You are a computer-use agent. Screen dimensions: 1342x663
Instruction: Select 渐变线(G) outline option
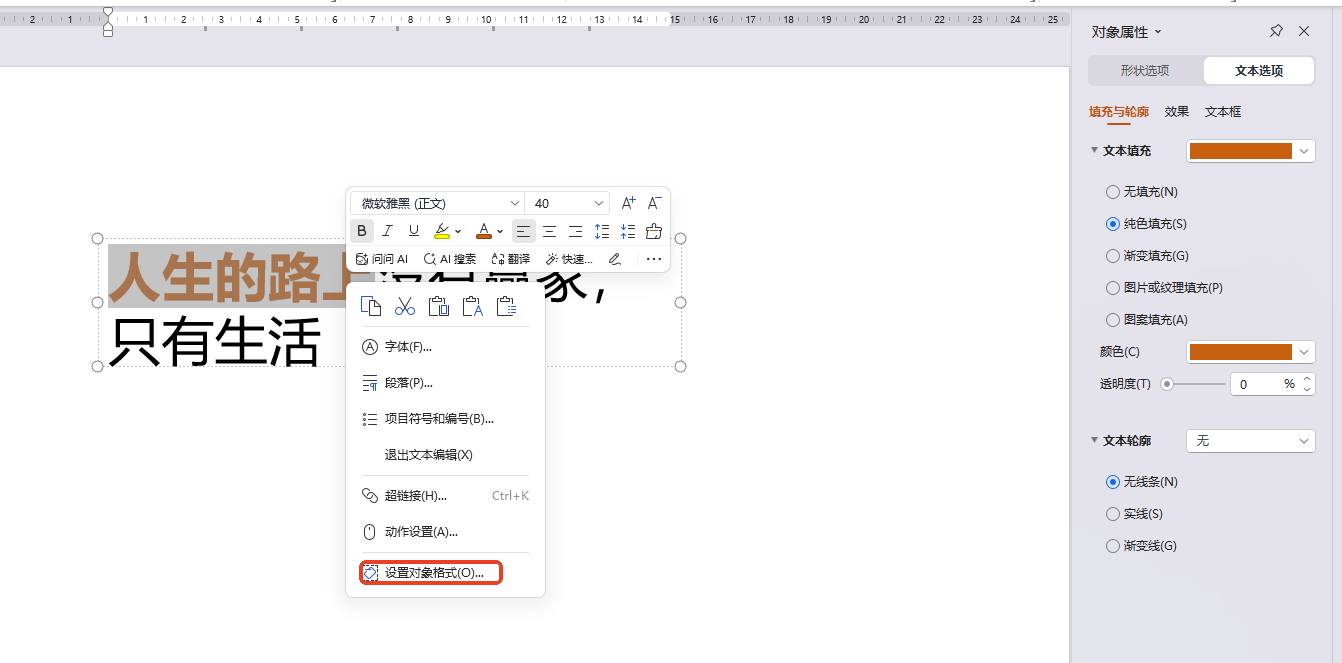(x=1141, y=546)
